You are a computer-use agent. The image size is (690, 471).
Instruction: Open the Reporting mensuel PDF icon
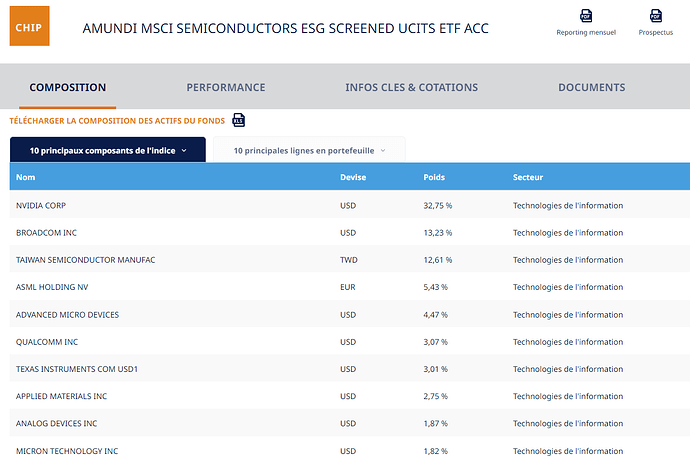pos(586,16)
